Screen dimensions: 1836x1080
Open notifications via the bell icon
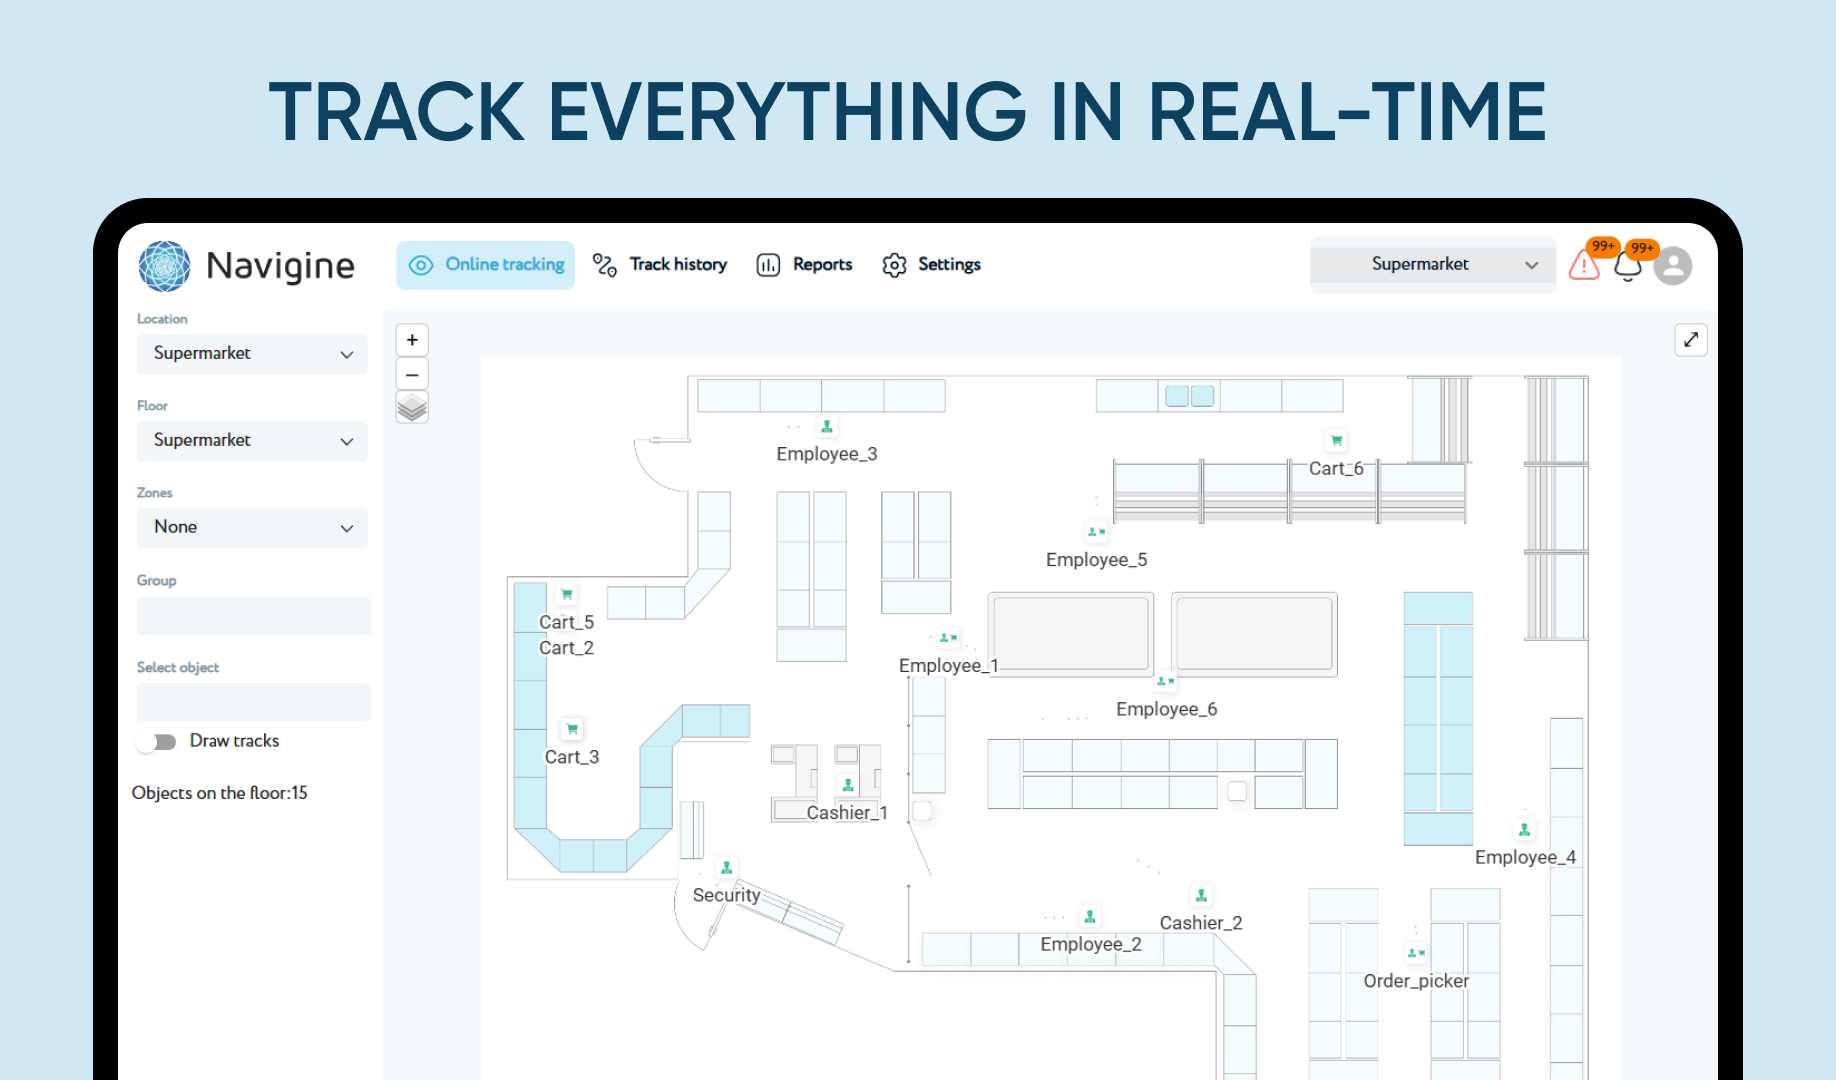click(1628, 266)
